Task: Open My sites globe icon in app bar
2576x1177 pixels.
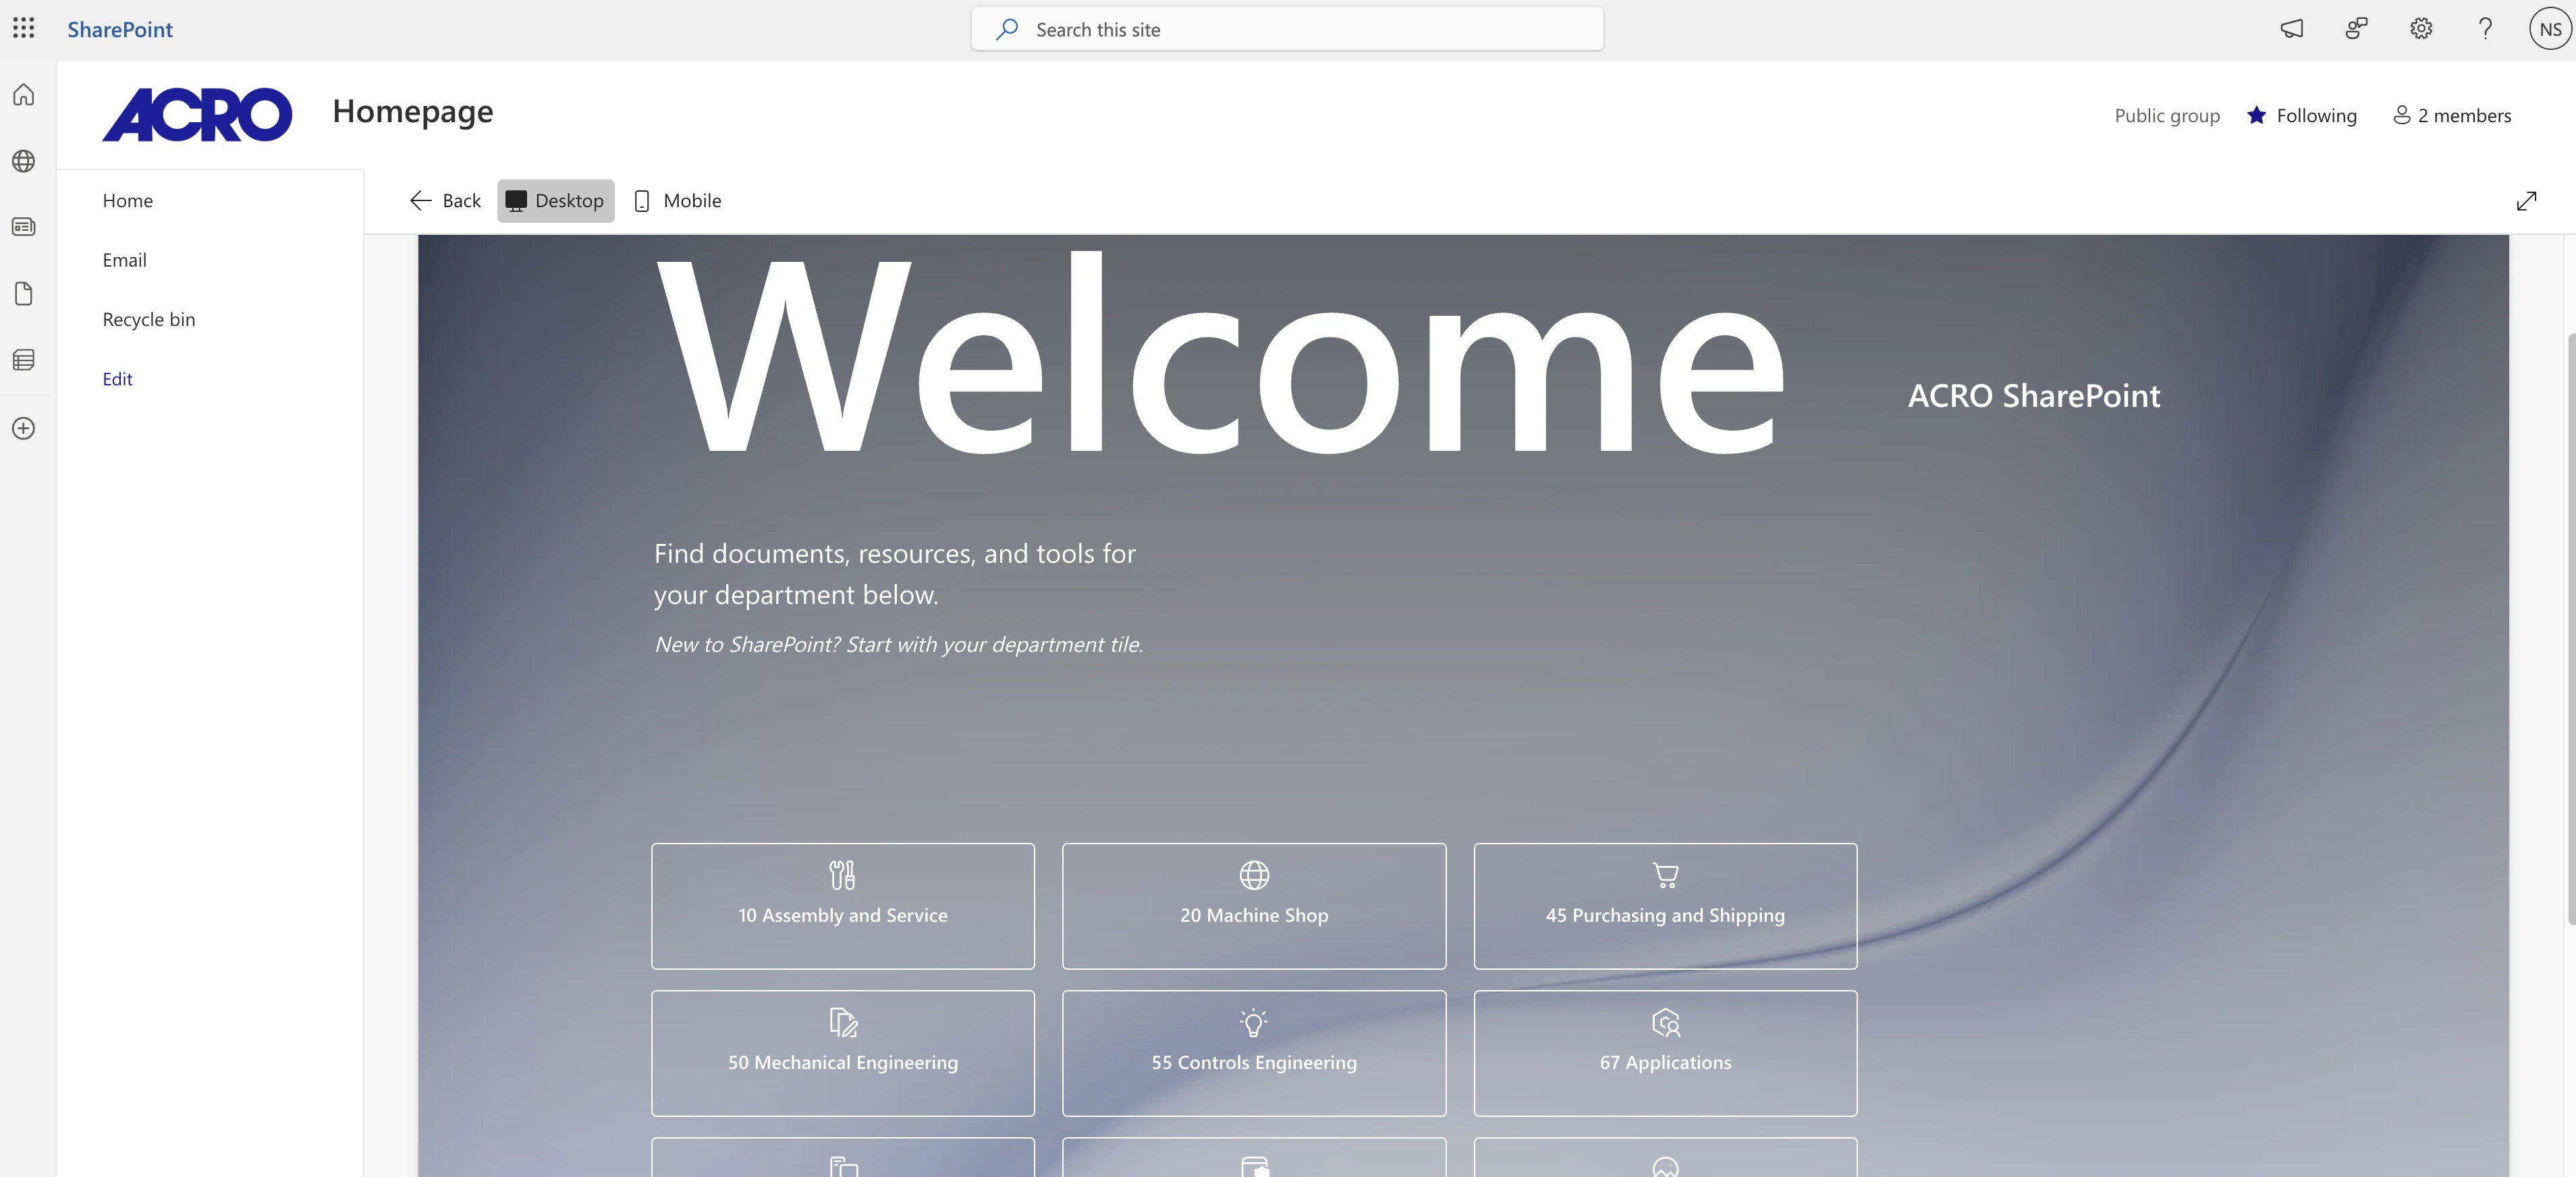Action: pyautogui.click(x=24, y=161)
